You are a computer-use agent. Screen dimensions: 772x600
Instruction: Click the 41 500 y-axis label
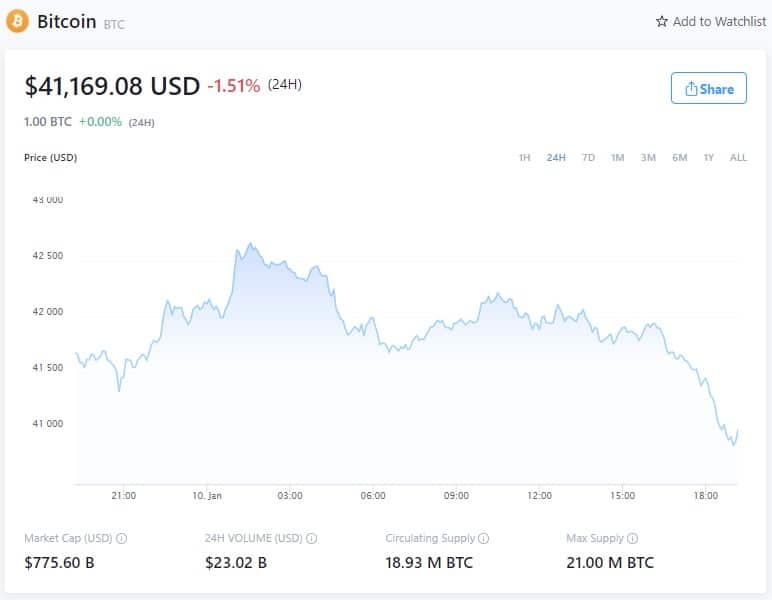pyautogui.click(x=48, y=368)
